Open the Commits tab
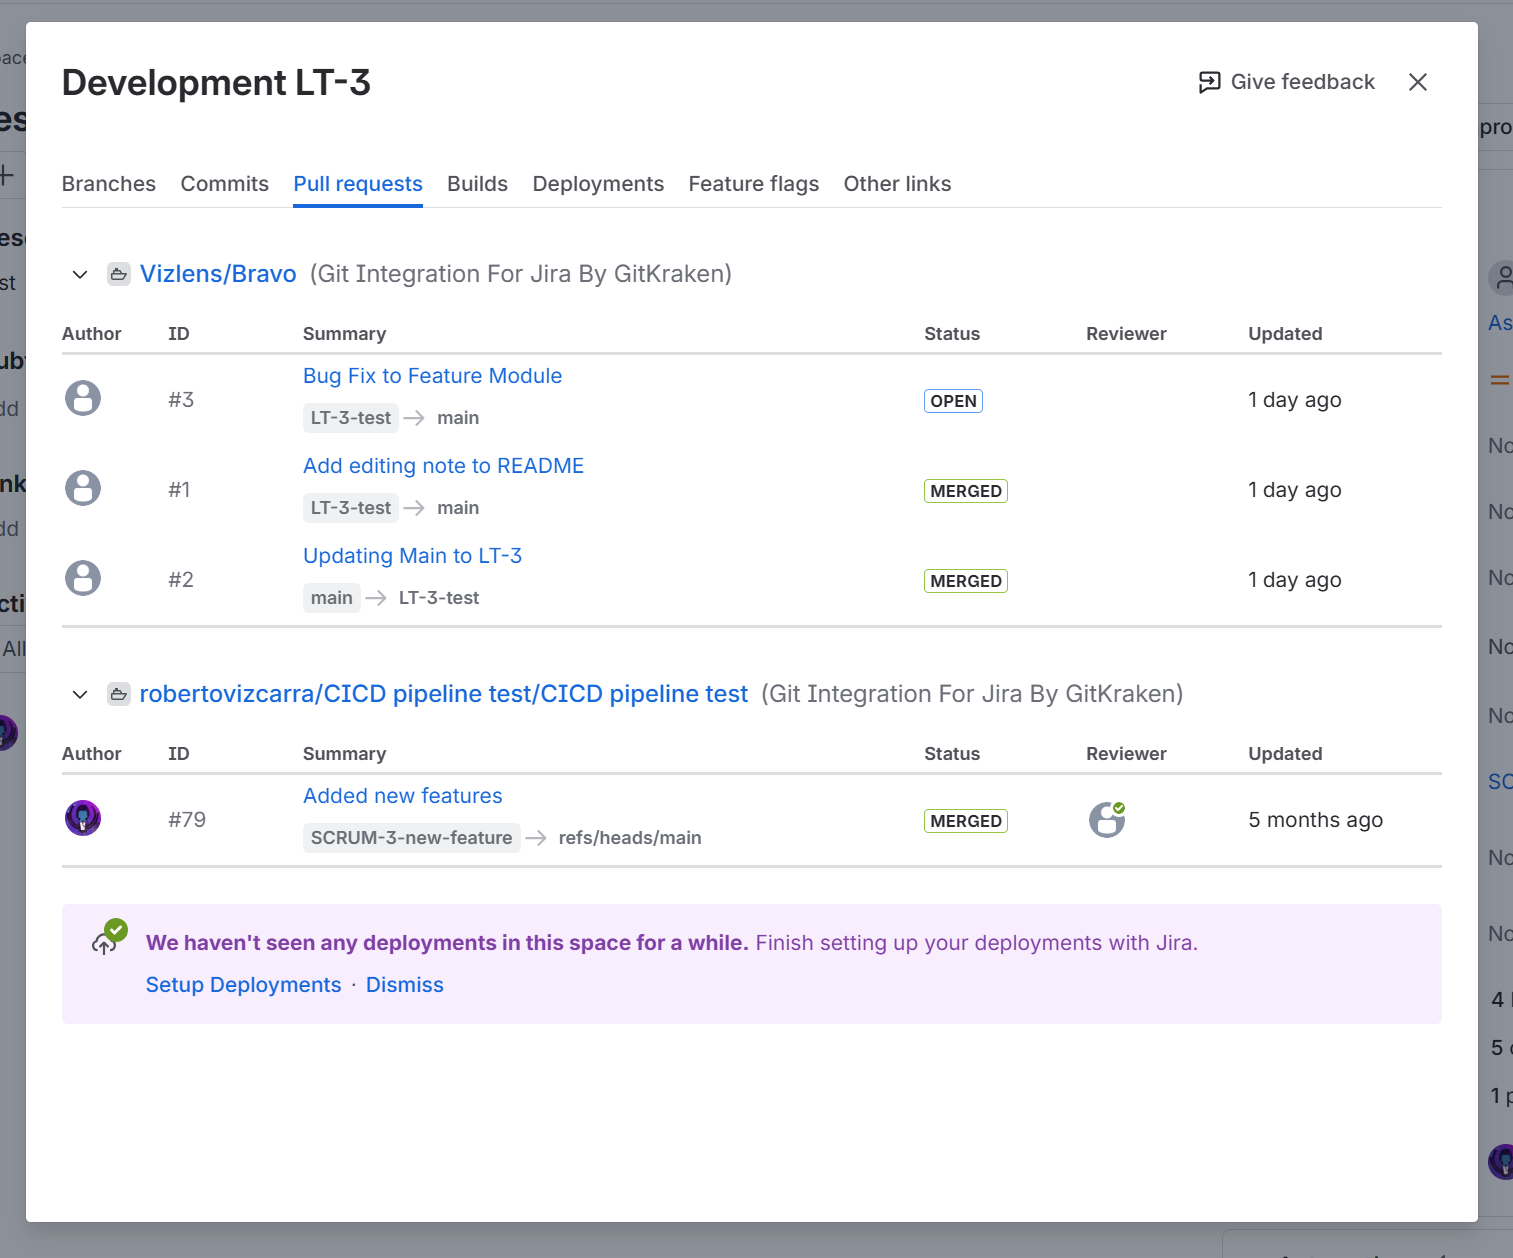1513x1258 pixels. (224, 184)
